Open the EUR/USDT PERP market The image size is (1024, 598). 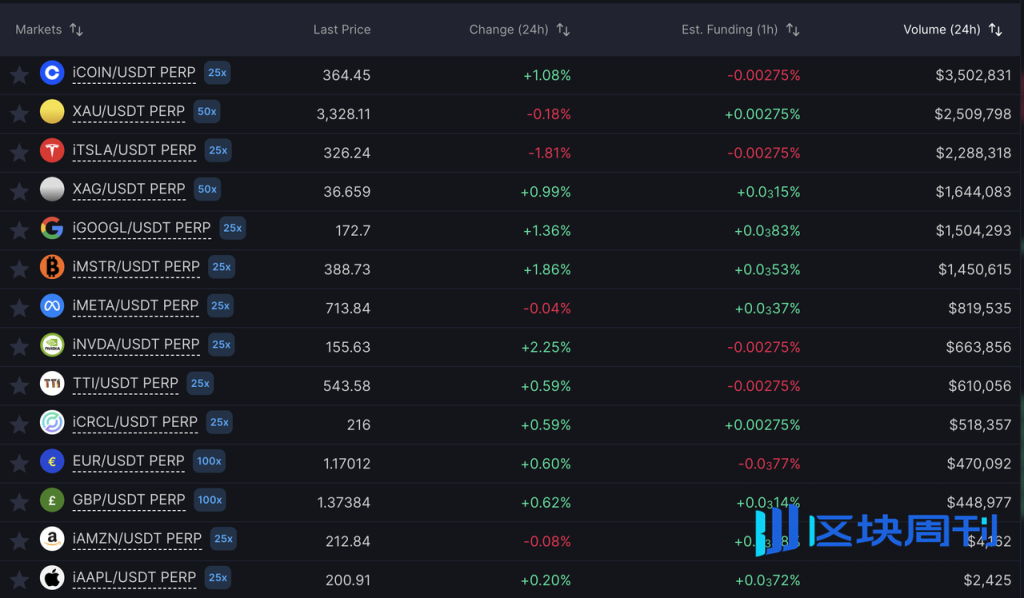129,461
